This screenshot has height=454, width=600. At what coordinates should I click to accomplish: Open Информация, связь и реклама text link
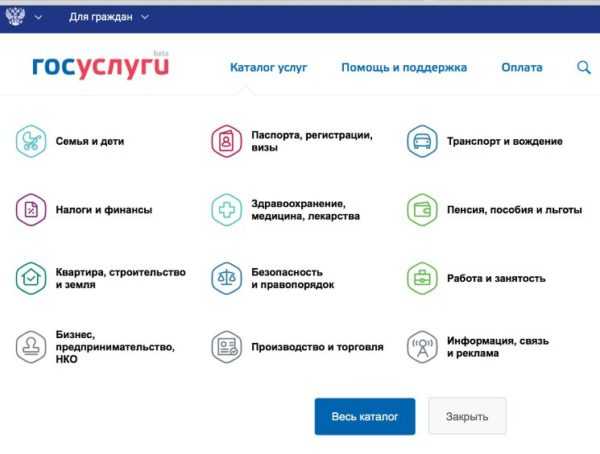tap(498, 347)
